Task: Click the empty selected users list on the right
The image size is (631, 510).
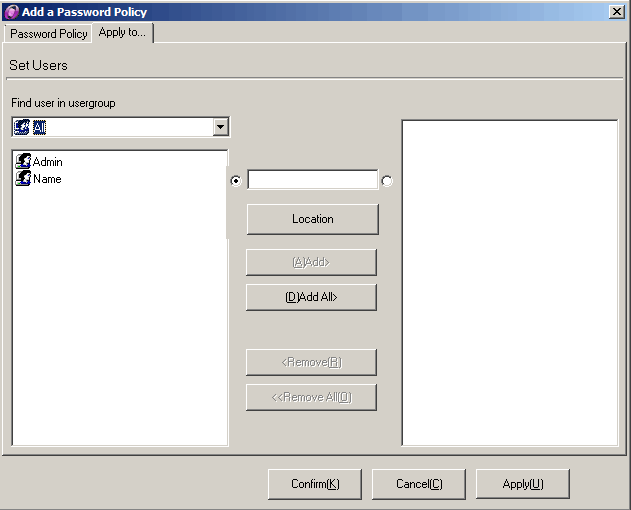Action: [x=509, y=282]
